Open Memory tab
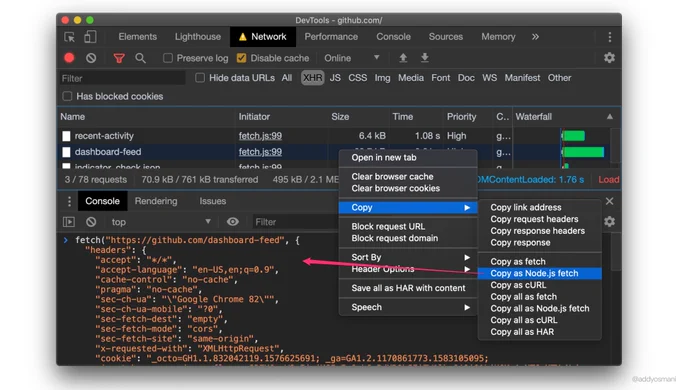Image resolution: width=680 pixels, height=390 pixels. [x=498, y=37]
